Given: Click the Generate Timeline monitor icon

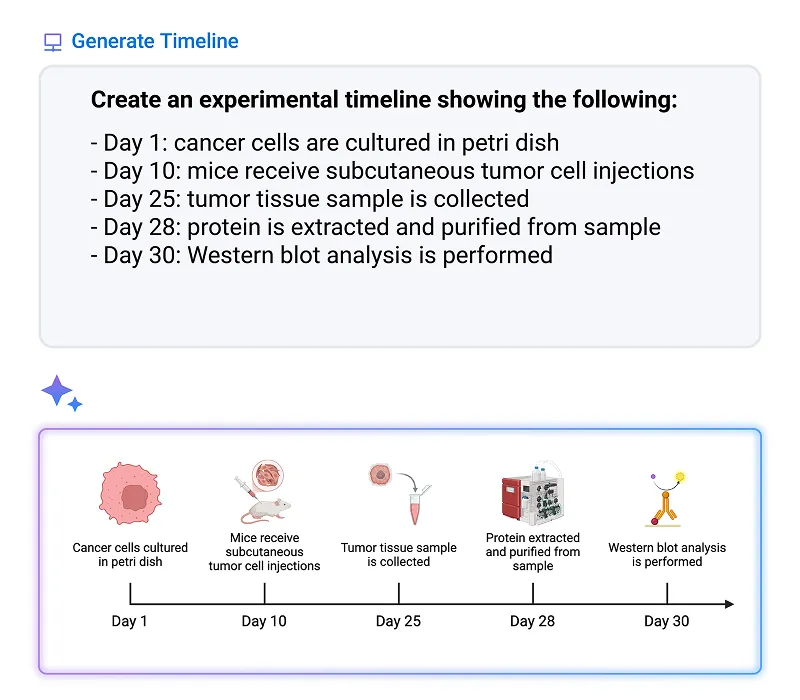Looking at the screenshot, I should coord(53,42).
